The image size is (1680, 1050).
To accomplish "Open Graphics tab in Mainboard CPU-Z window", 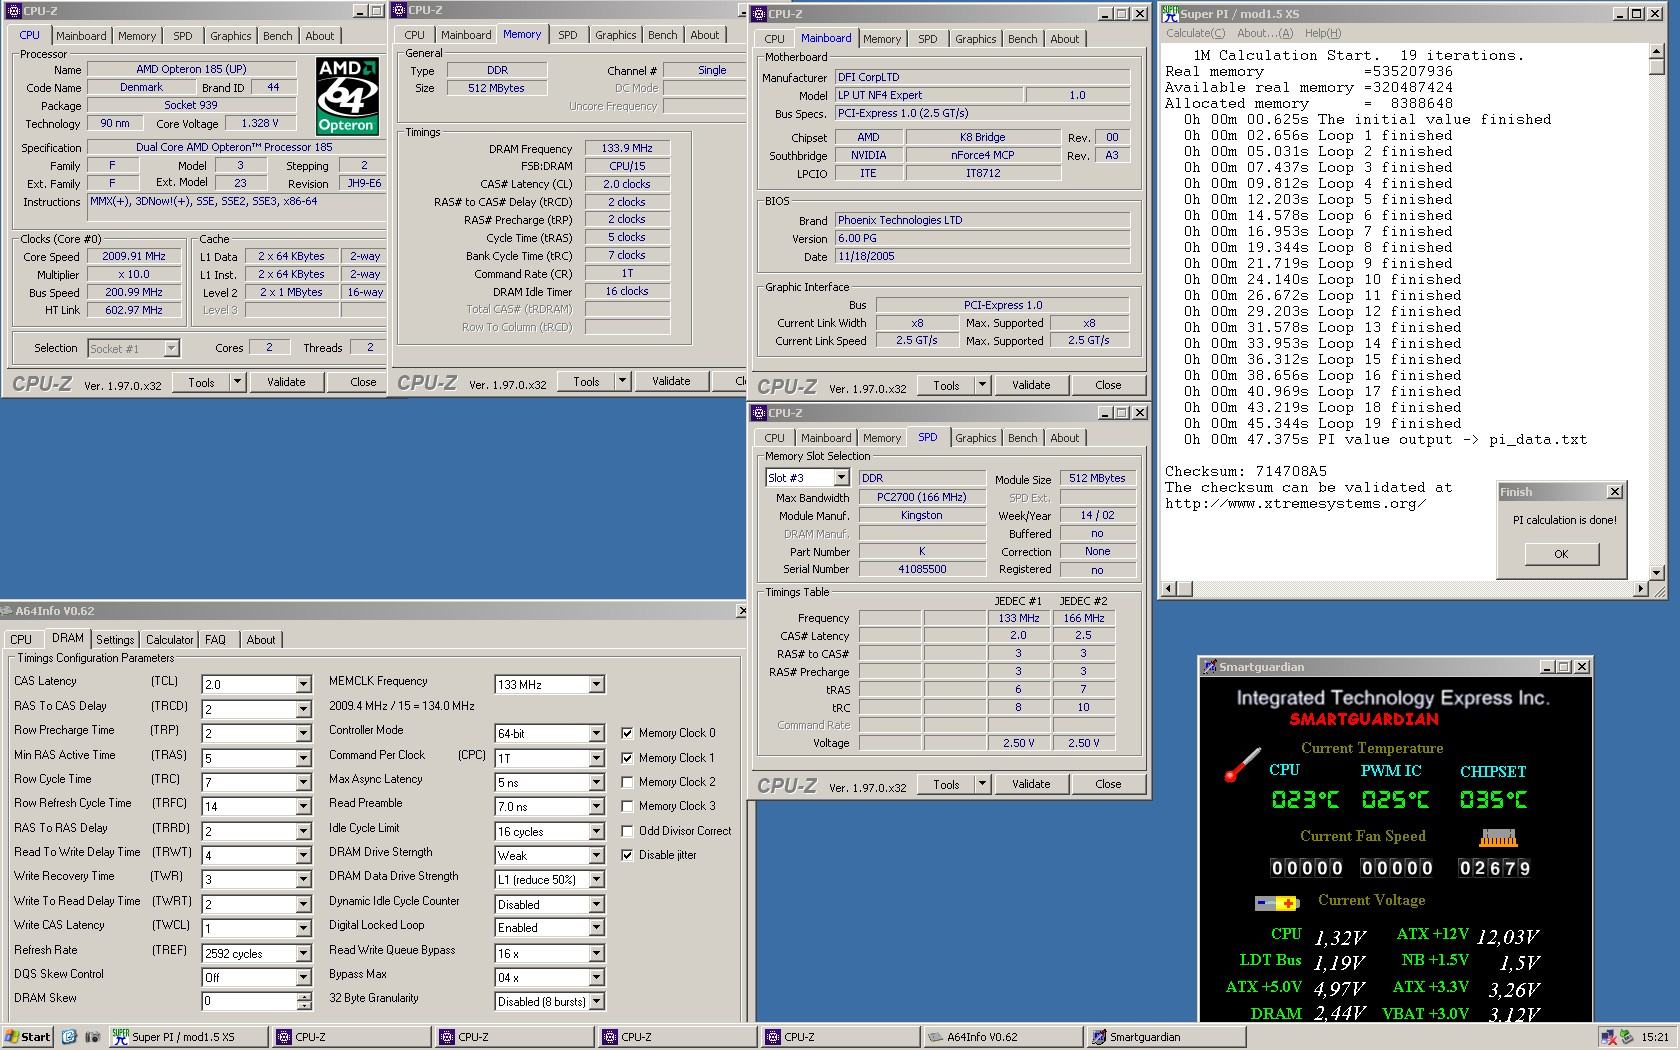I will [x=975, y=39].
